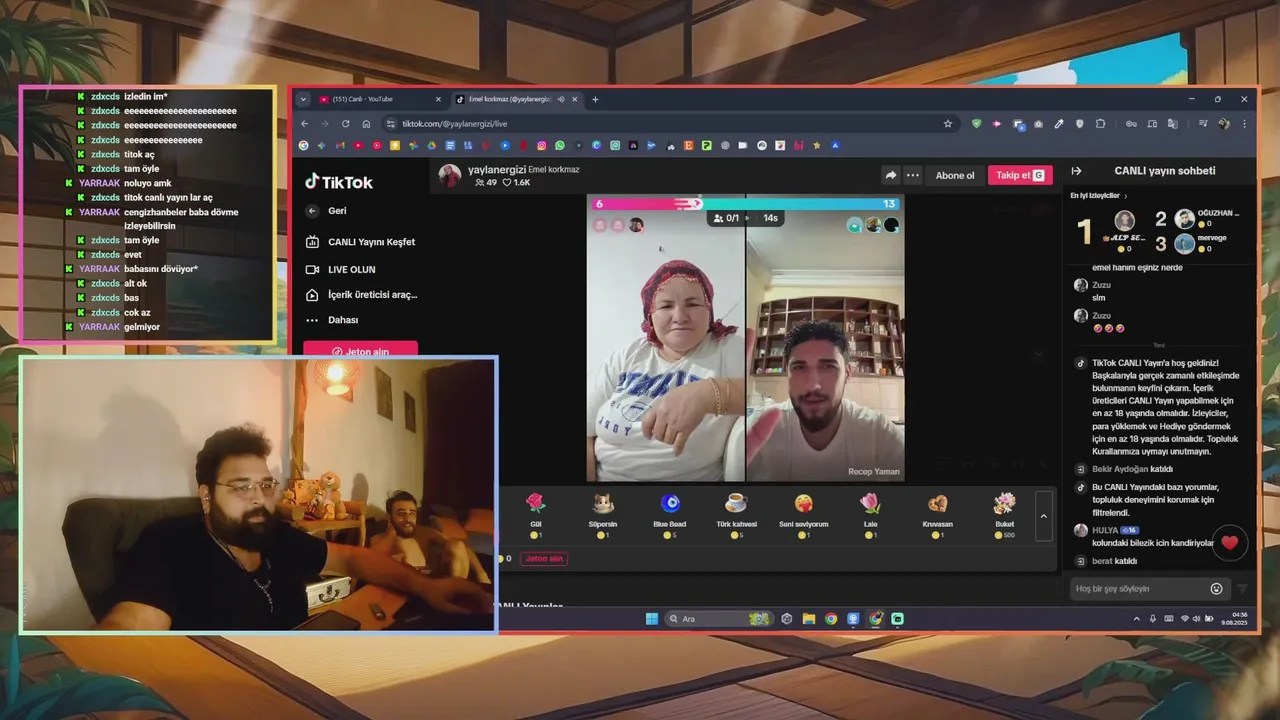Viewport: 1280px width, 720px height.
Task: Show hidden system tray icons
Action: pos(1136,619)
